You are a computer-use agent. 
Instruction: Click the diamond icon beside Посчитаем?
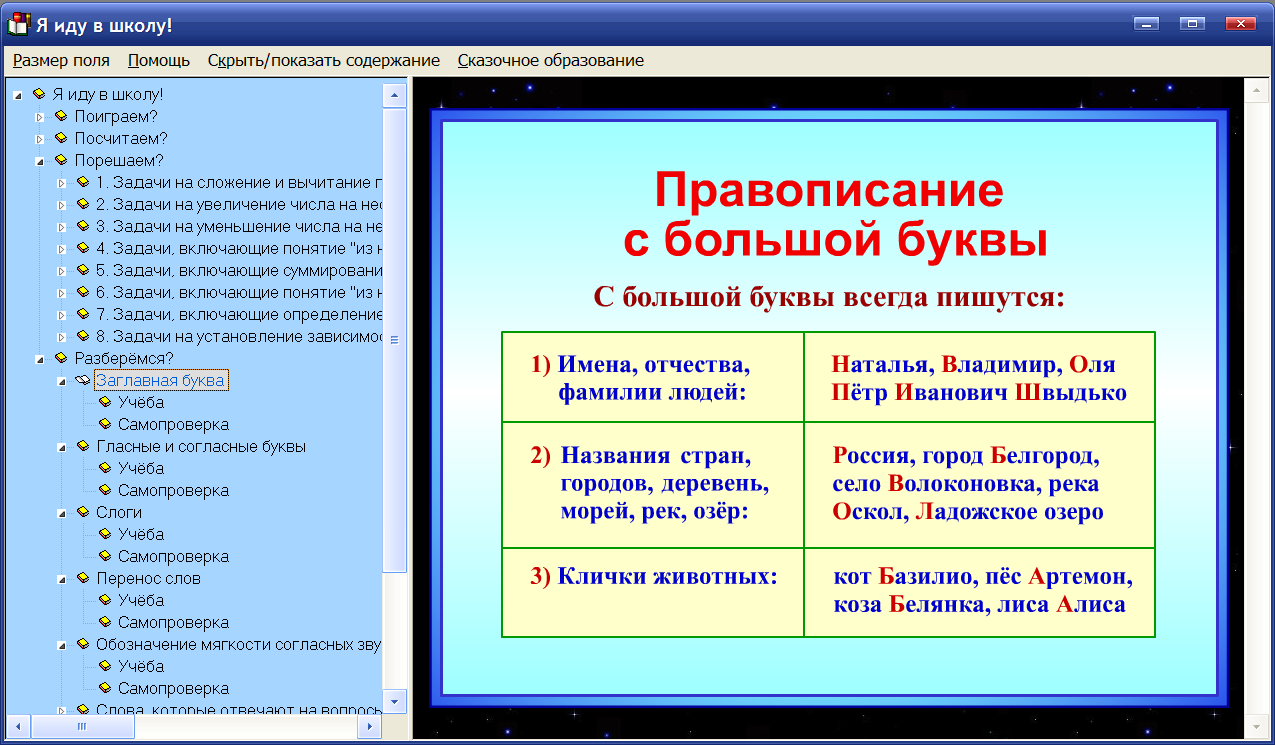pos(62,138)
